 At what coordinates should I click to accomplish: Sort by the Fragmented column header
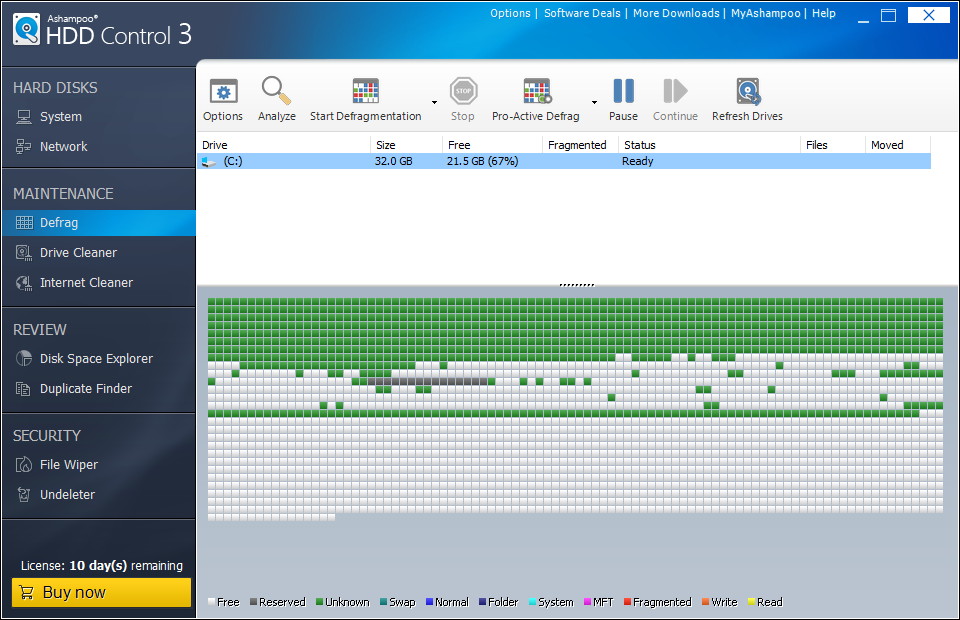tap(580, 145)
